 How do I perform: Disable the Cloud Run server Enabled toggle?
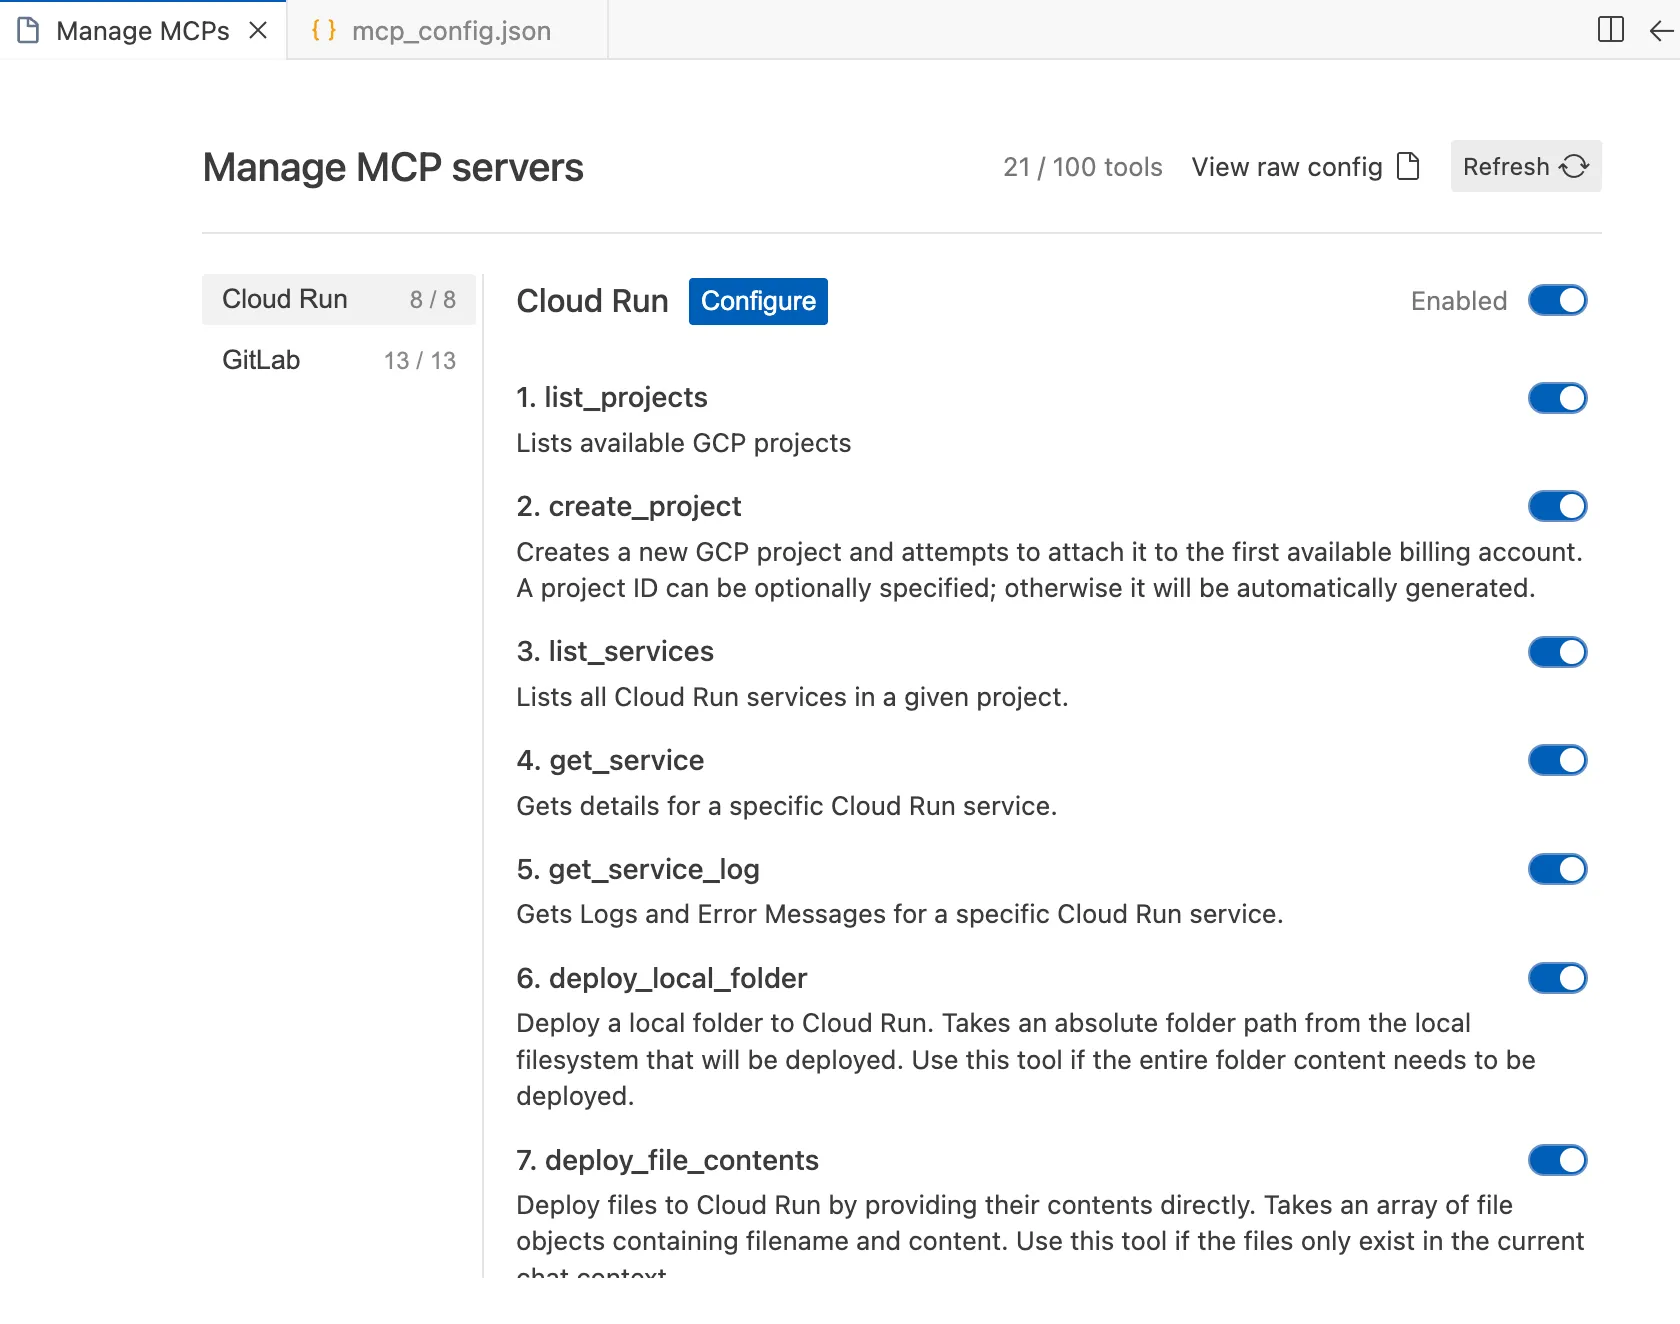(x=1557, y=300)
